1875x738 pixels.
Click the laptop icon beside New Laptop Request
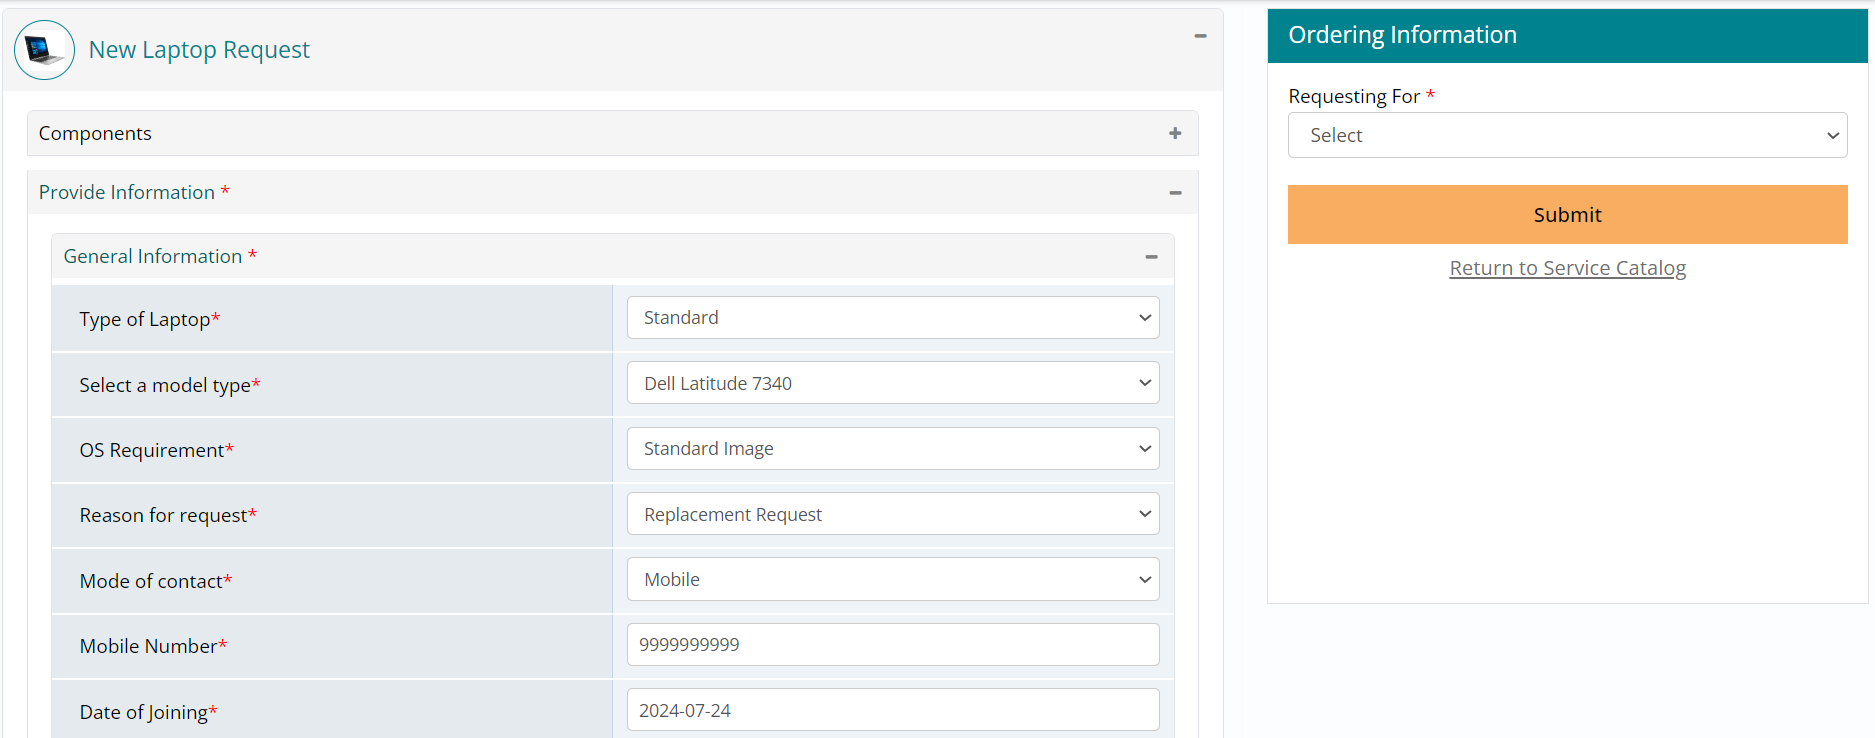pos(44,50)
